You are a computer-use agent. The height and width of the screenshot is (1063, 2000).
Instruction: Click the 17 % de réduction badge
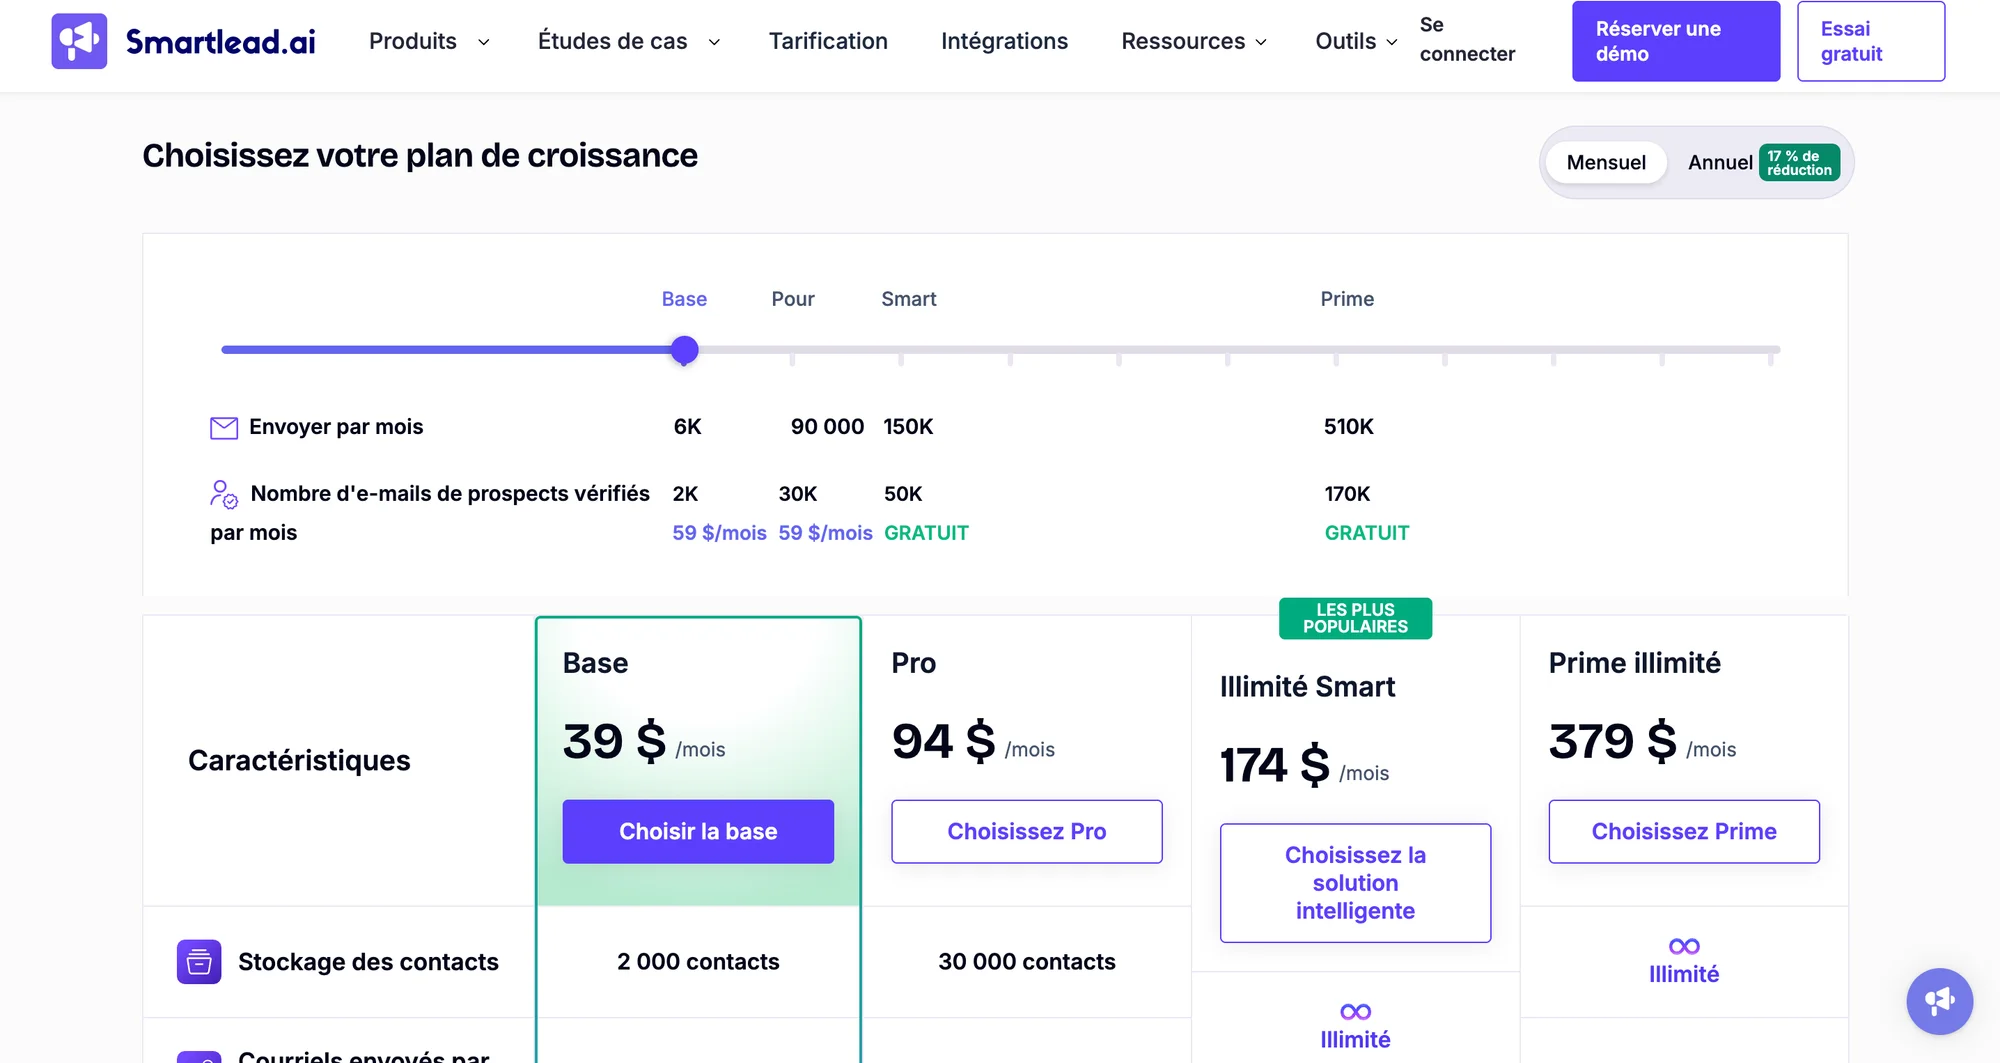pos(1799,163)
